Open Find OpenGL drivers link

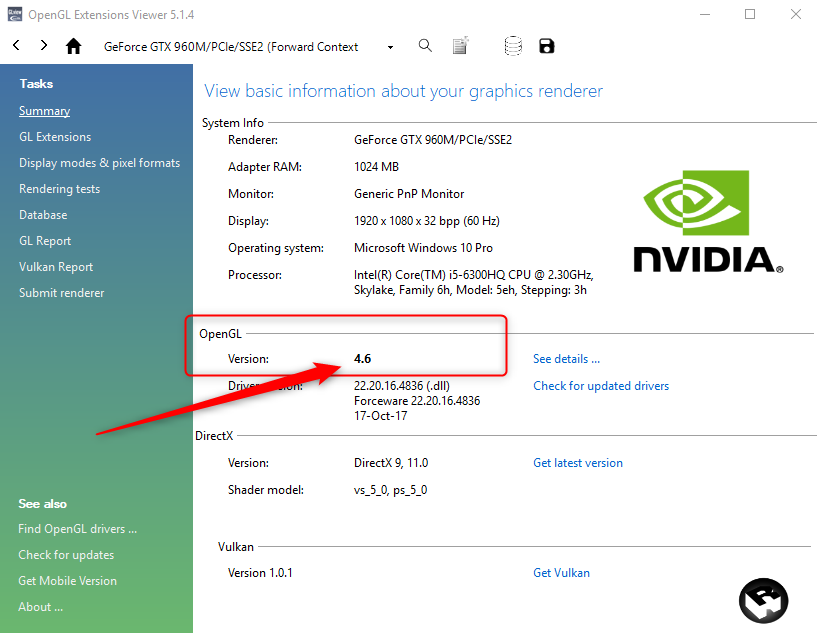click(x=77, y=529)
